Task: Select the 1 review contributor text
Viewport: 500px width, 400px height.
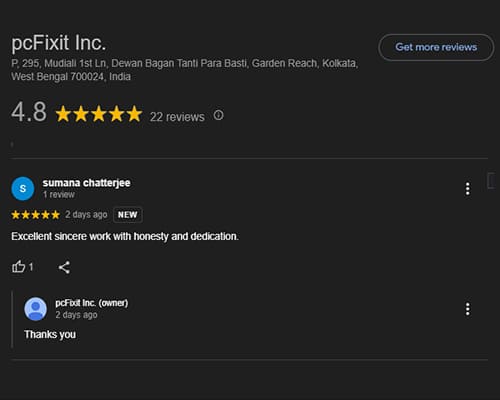Action: [x=59, y=195]
